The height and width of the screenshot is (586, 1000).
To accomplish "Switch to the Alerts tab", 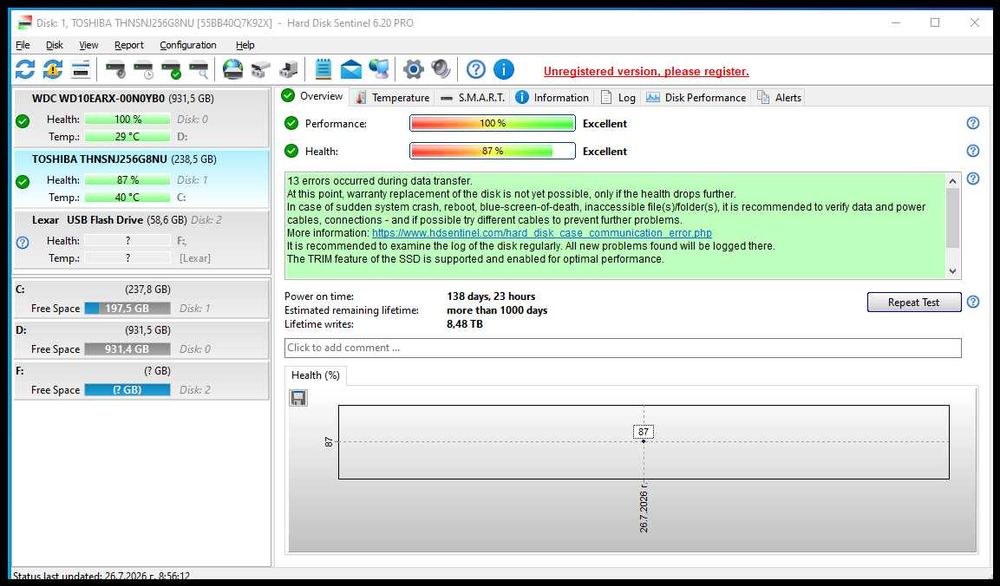I will click(779, 98).
